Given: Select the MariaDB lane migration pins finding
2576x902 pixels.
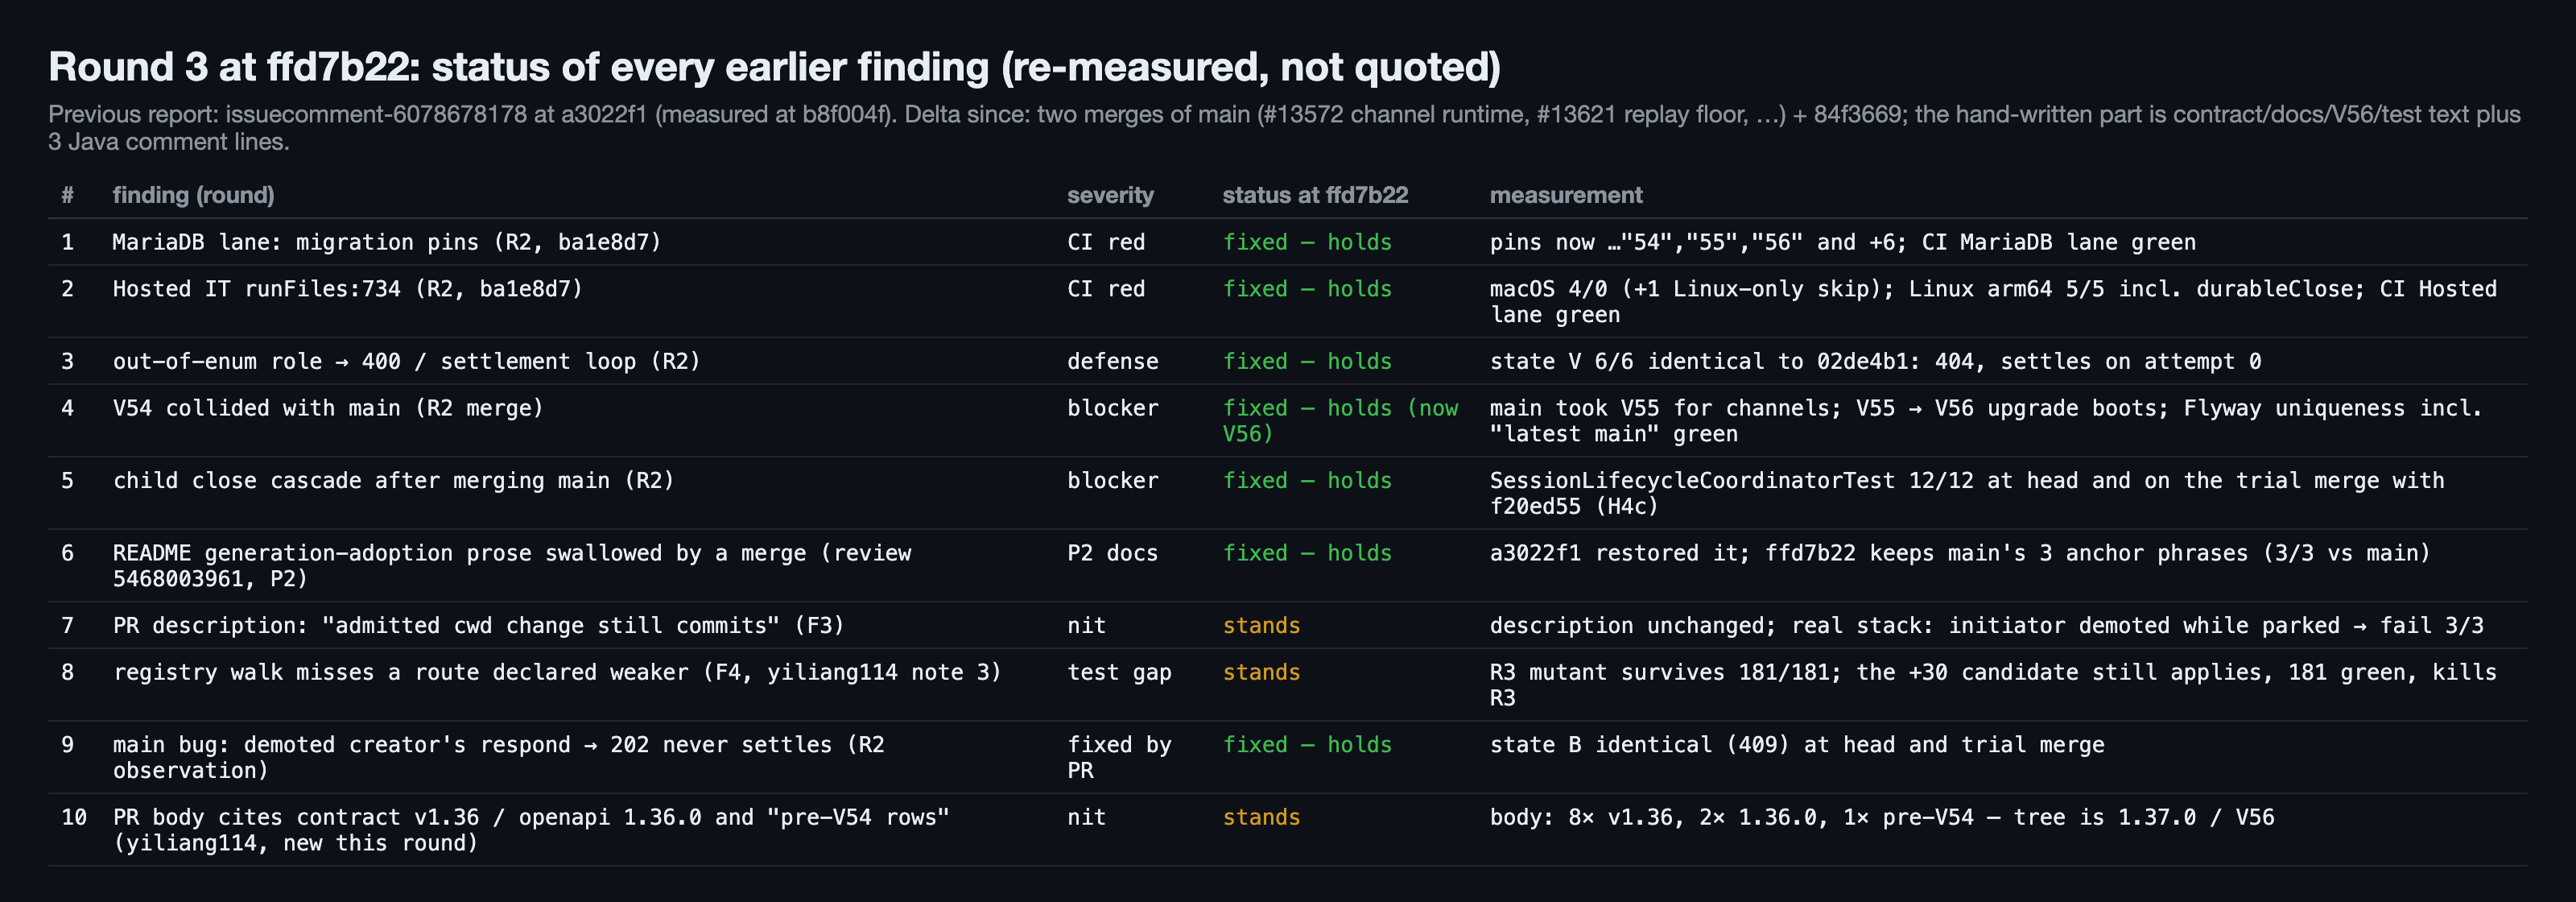Looking at the screenshot, I should (387, 242).
